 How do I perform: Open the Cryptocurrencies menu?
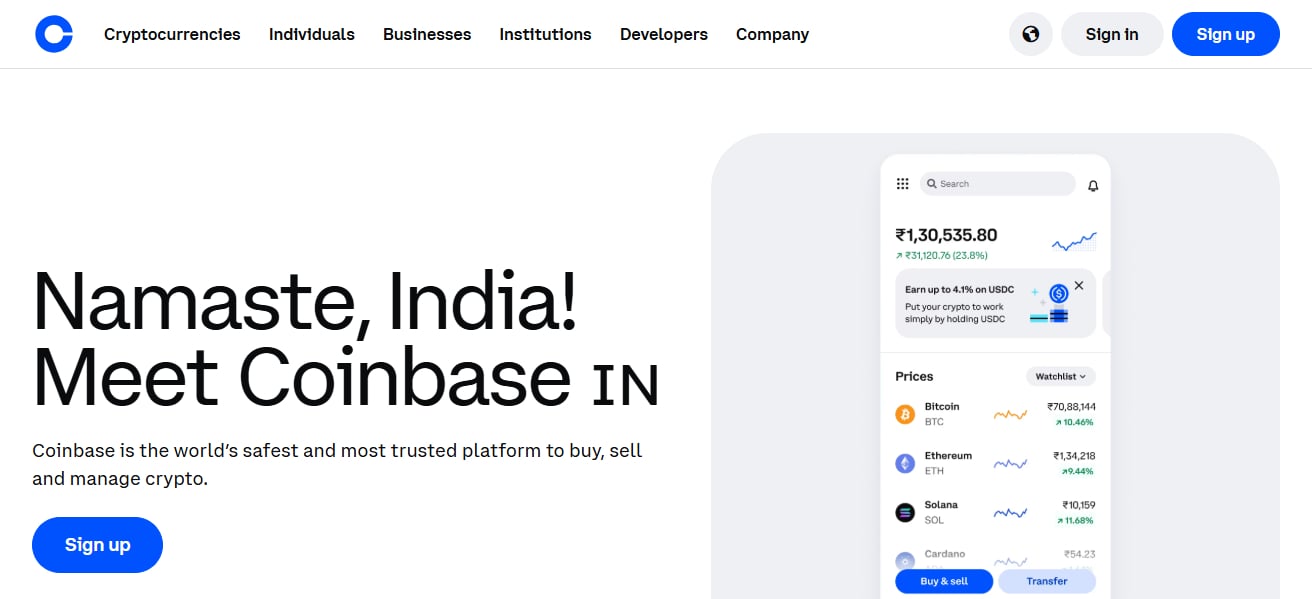pyautogui.click(x=172, y=34)
